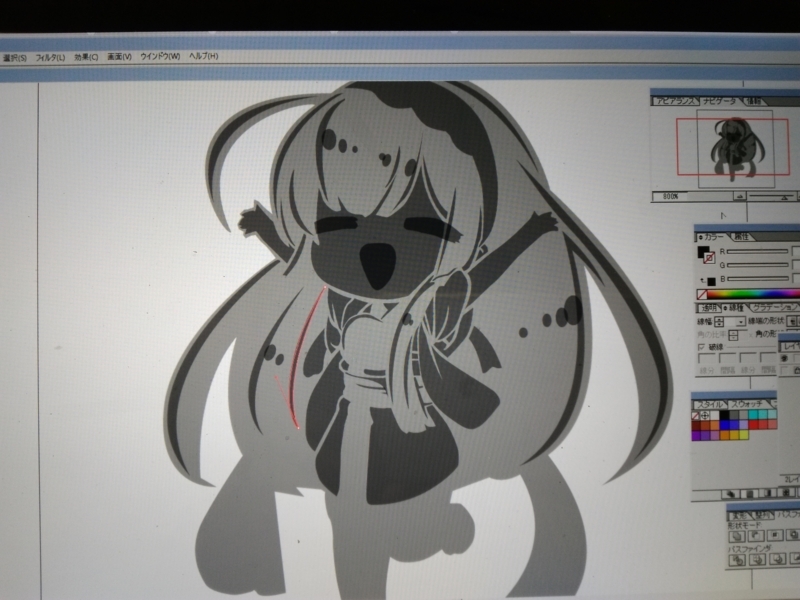The width and height of the screenshot is (800, 600).
Task: Switch to the 線種 tab
Action: 736,308
